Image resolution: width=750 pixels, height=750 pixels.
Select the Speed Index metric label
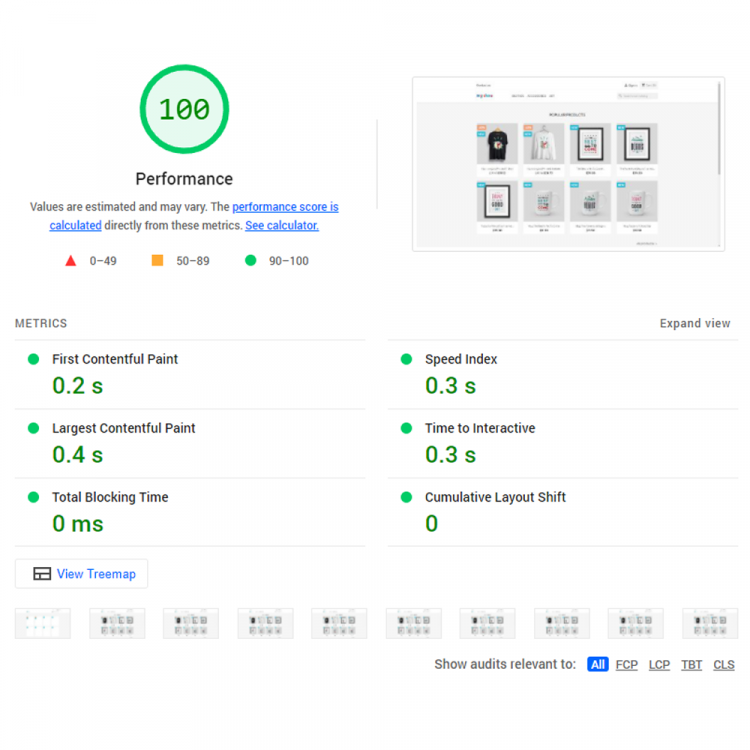461,359
